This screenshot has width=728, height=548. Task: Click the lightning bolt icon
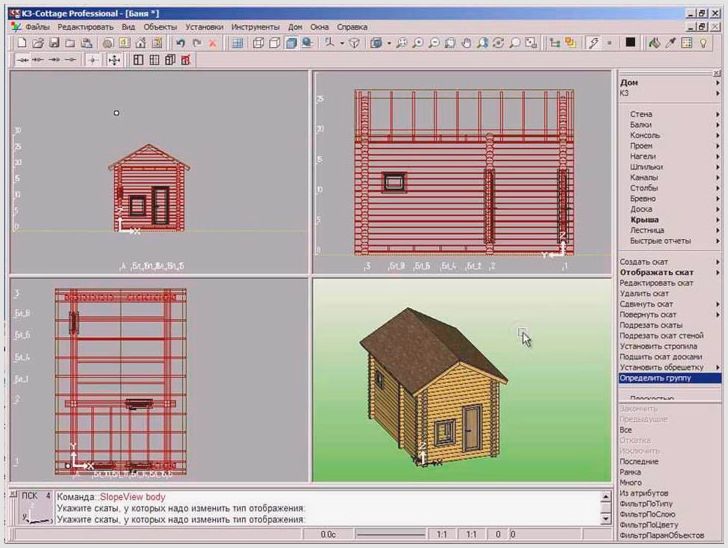click(x=593, y=43)
